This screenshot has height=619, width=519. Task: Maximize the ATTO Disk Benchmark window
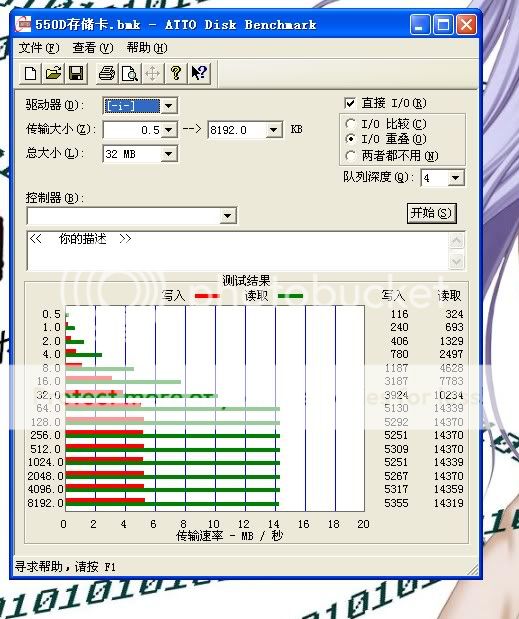(443, 25)
